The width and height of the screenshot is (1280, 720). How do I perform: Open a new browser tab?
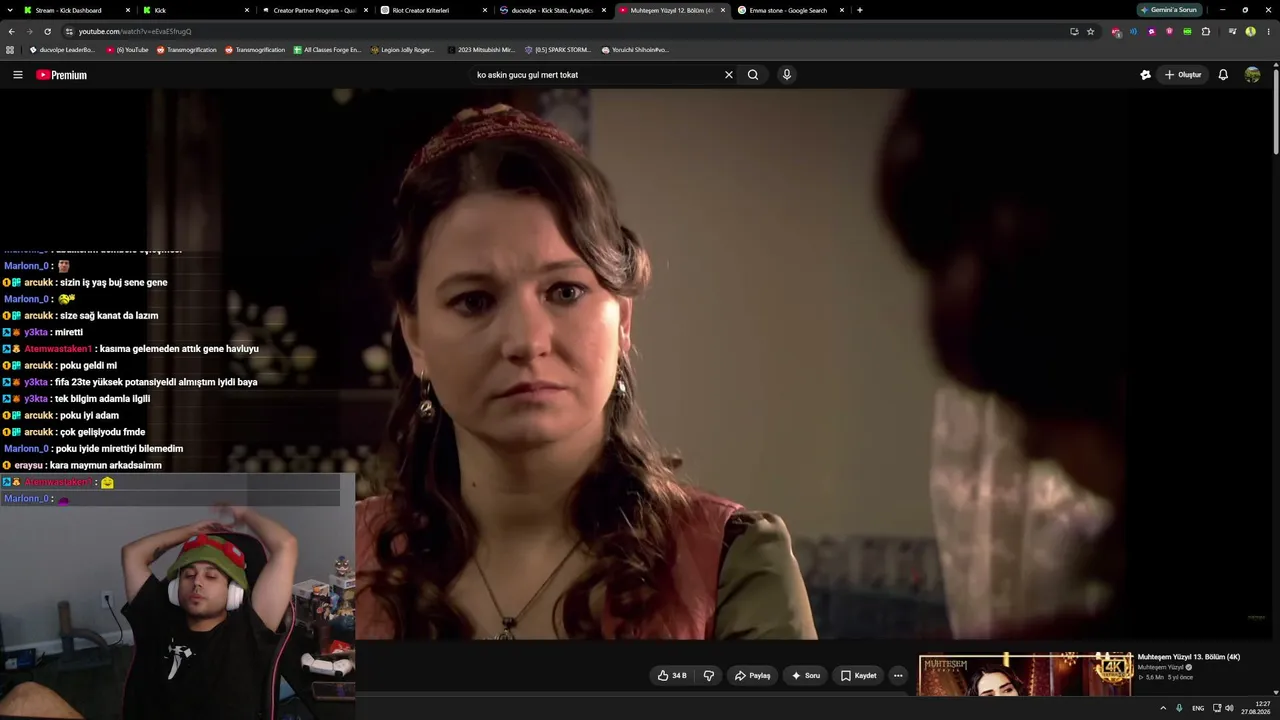[x=860, y=10]
